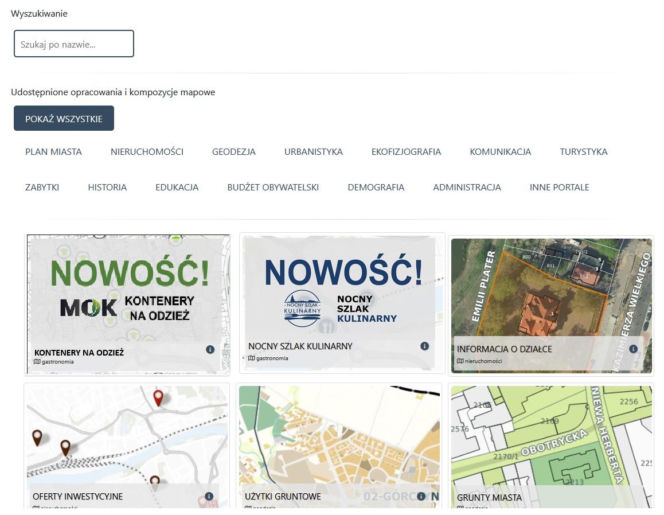Select the EDUKACJA category
Image resolution: width=664 pixels, height=515 pixels.
coord(177,187)
